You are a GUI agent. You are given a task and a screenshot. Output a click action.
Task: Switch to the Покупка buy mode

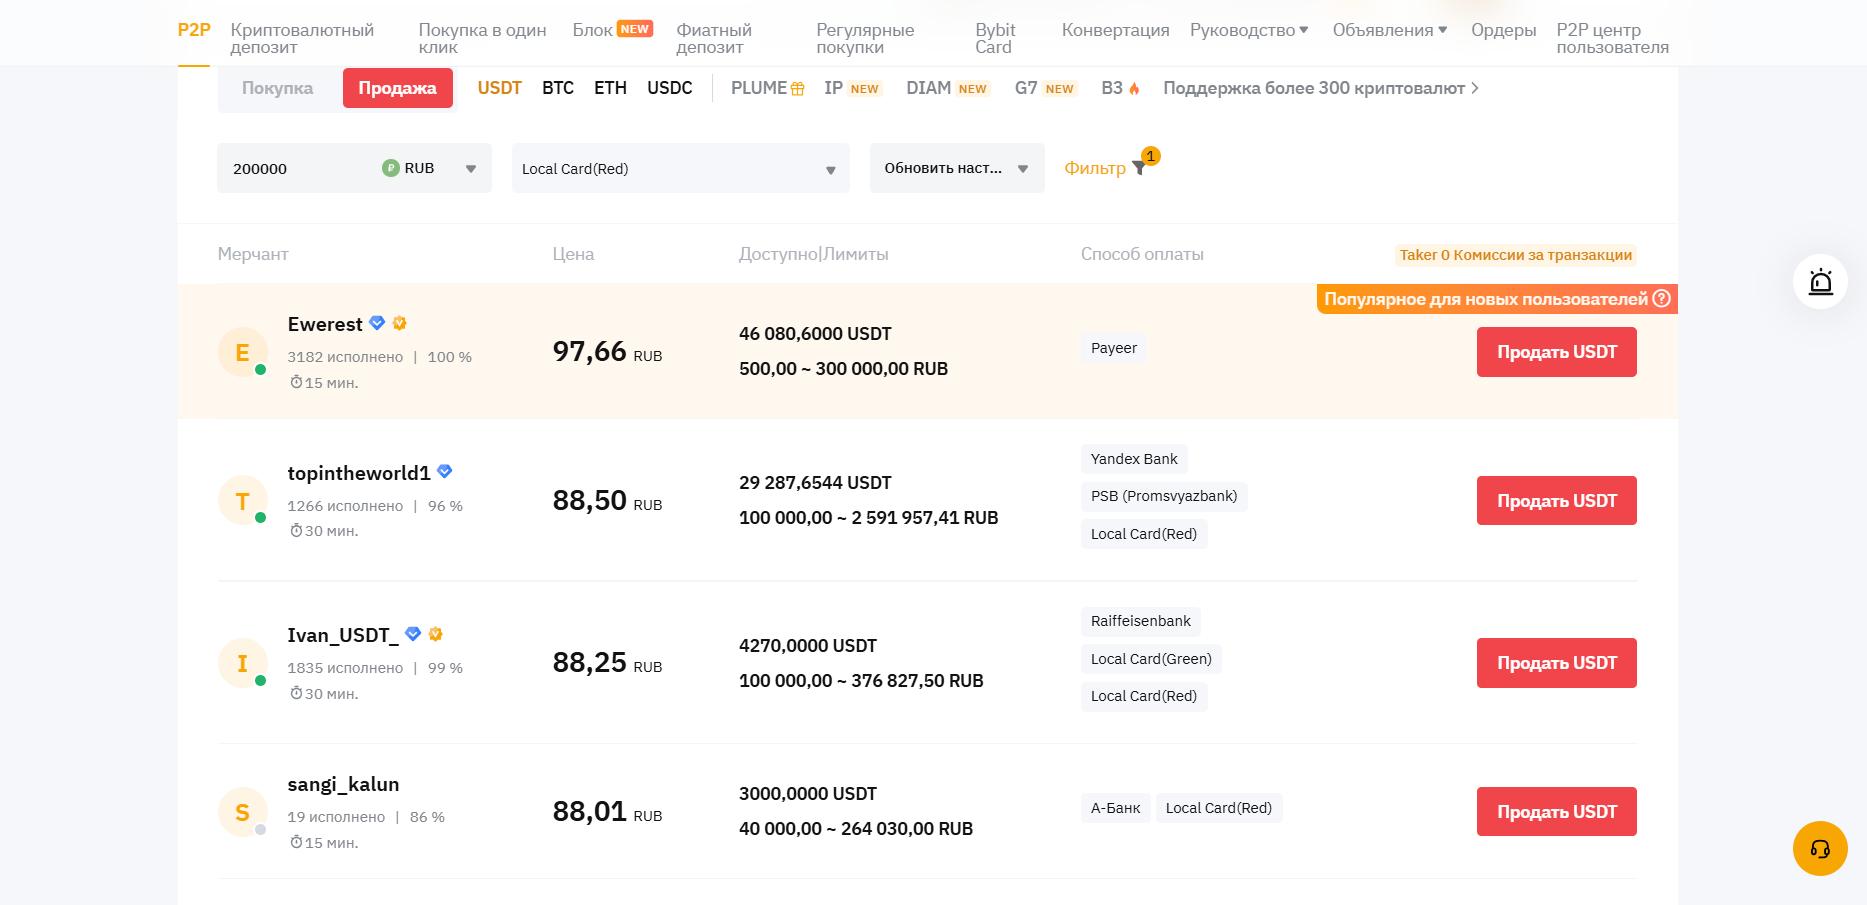(277, 89)
